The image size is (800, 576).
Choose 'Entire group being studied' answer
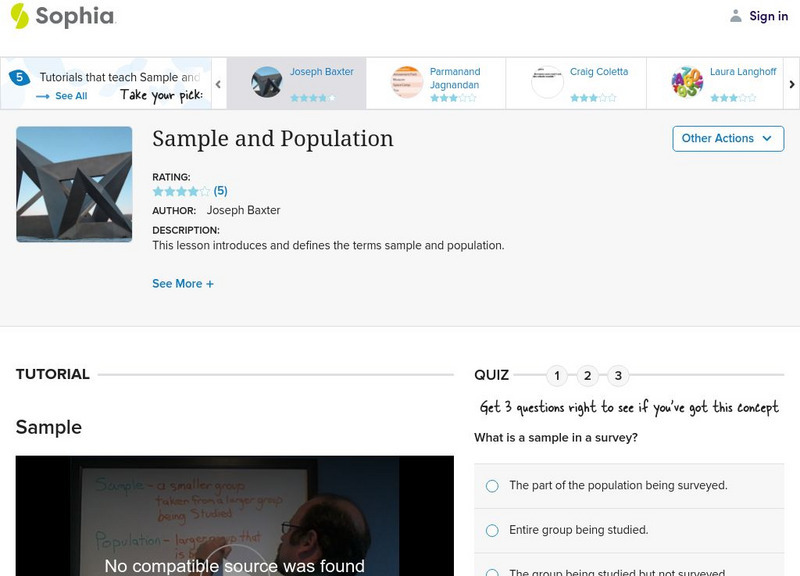(492, 530)
